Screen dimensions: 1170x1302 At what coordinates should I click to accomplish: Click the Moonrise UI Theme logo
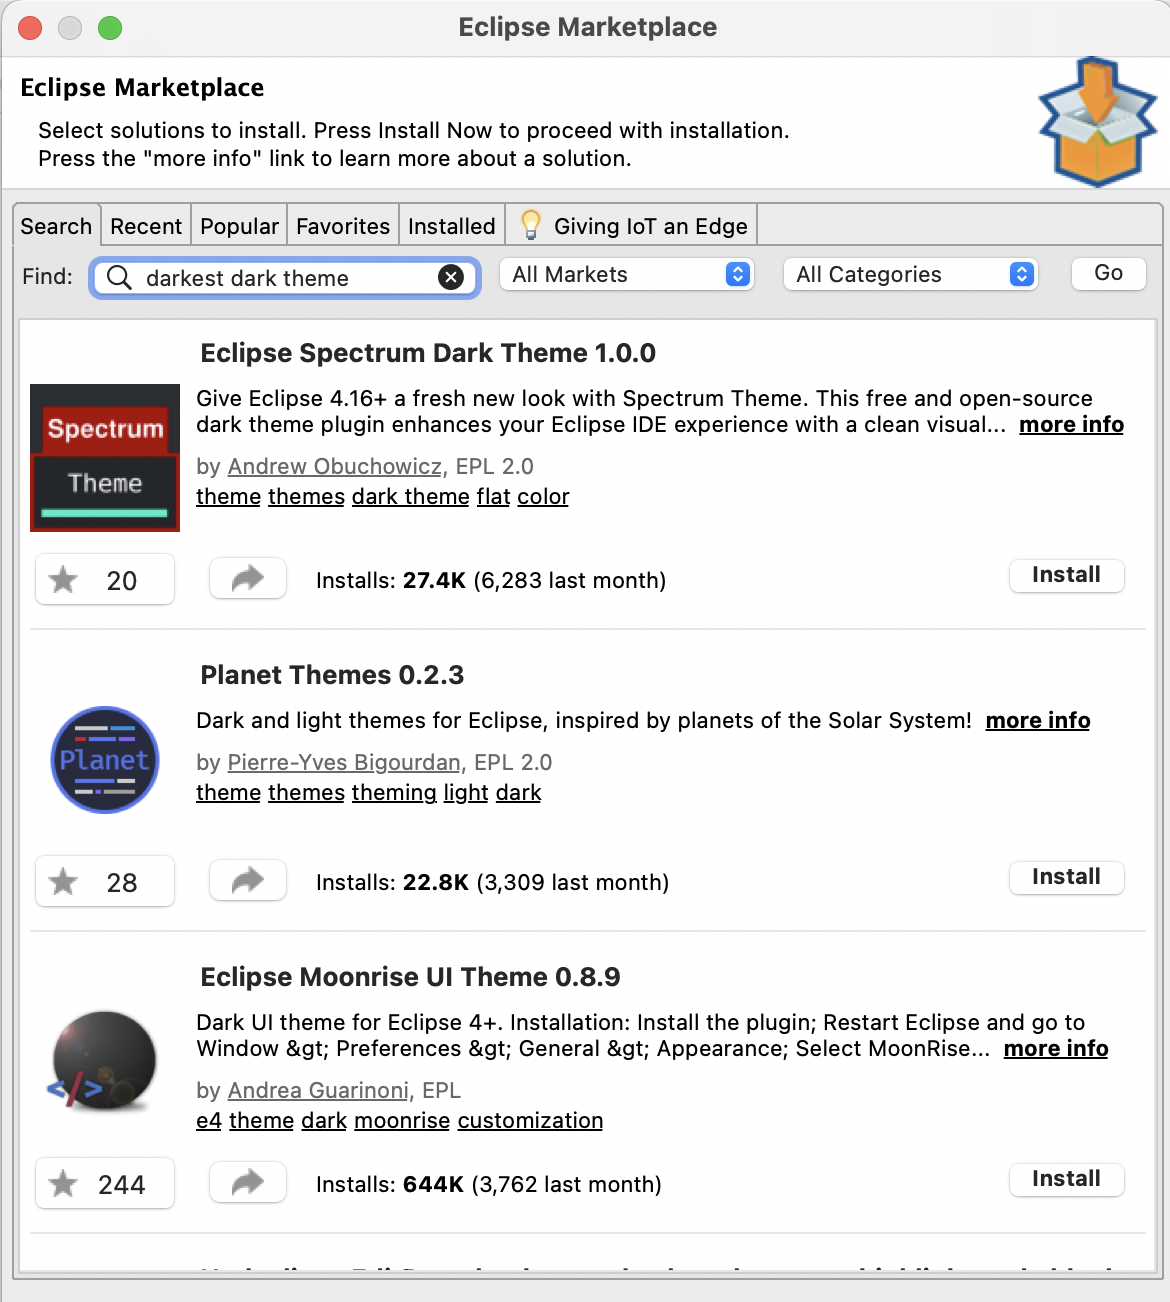click(102, 1061)
